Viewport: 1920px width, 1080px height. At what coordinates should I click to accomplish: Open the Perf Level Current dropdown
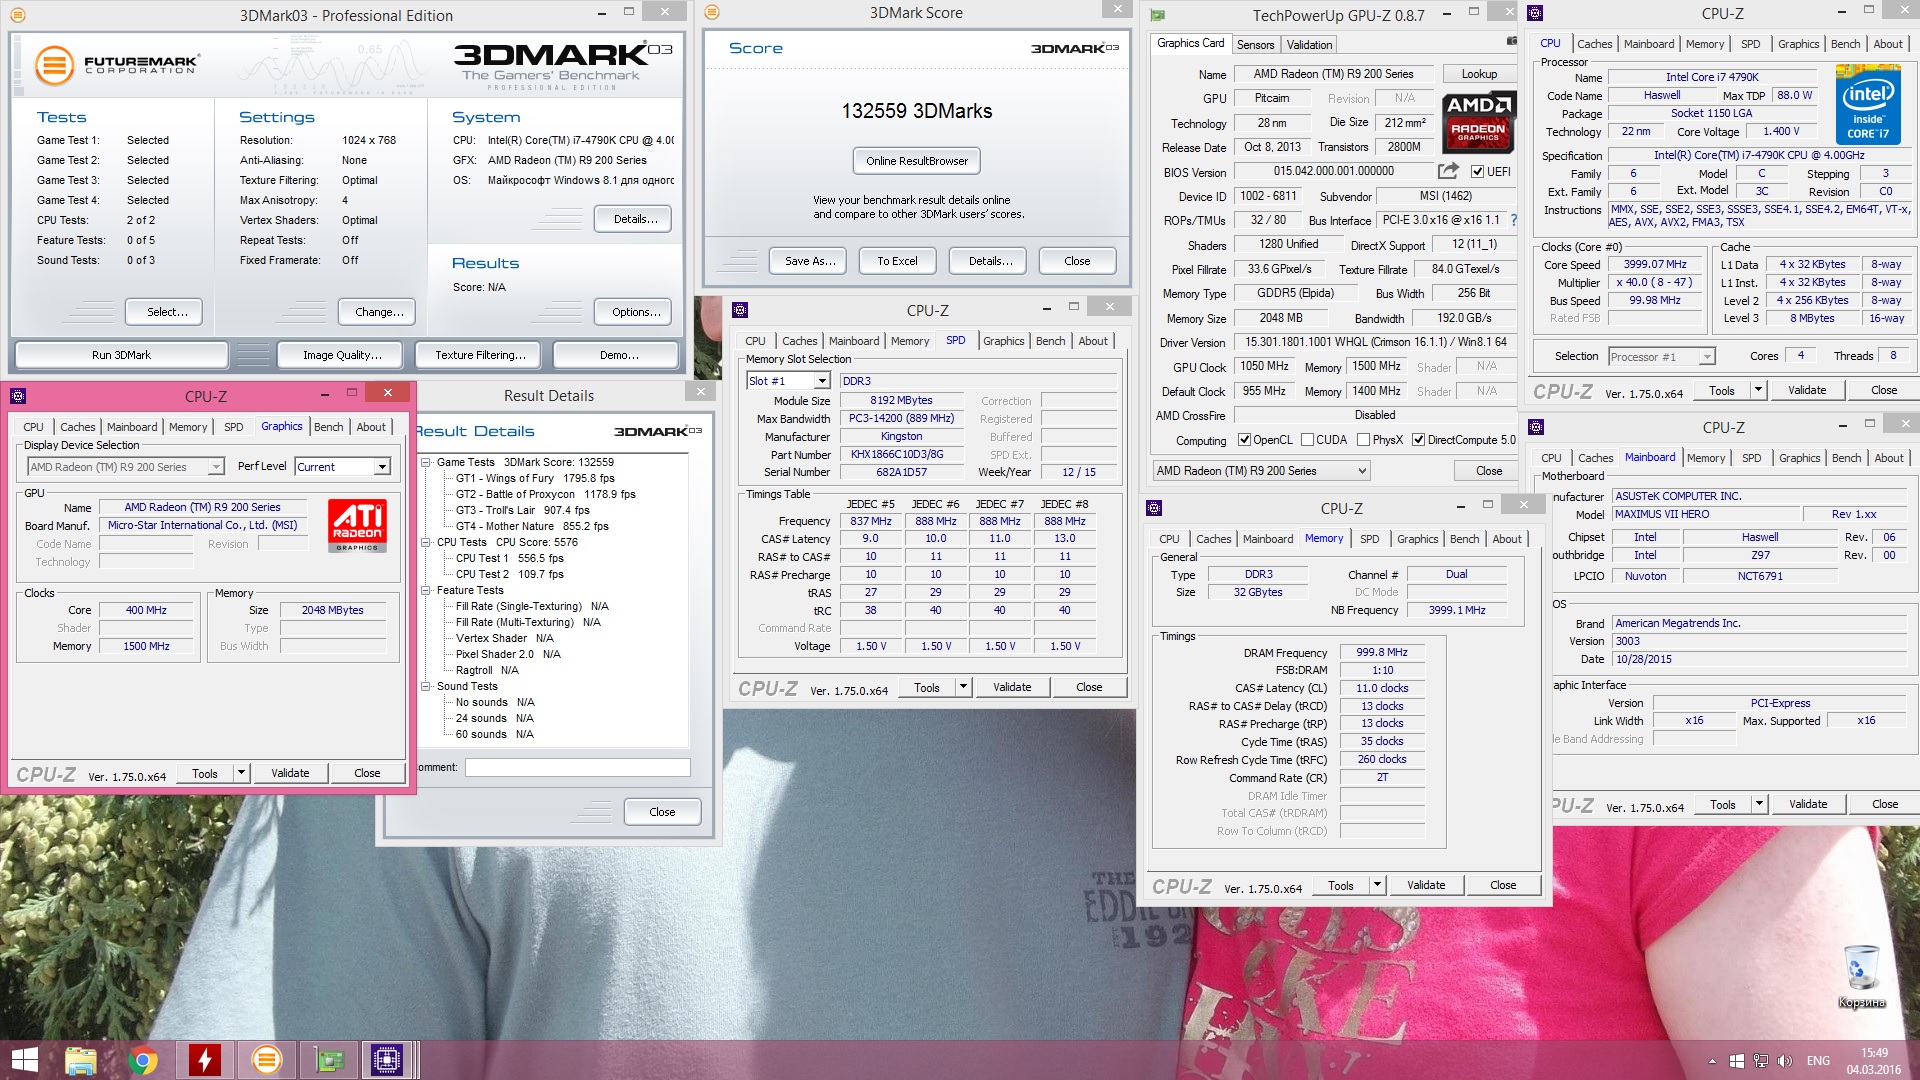pyautogui.click(x=382, y=467)
